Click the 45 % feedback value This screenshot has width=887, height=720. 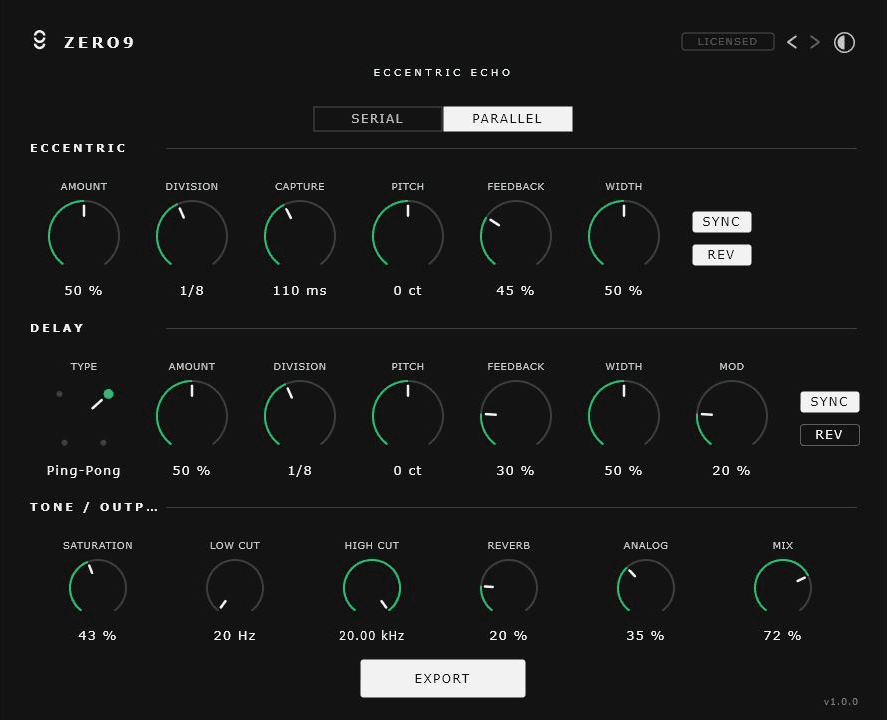pos(515,291)
